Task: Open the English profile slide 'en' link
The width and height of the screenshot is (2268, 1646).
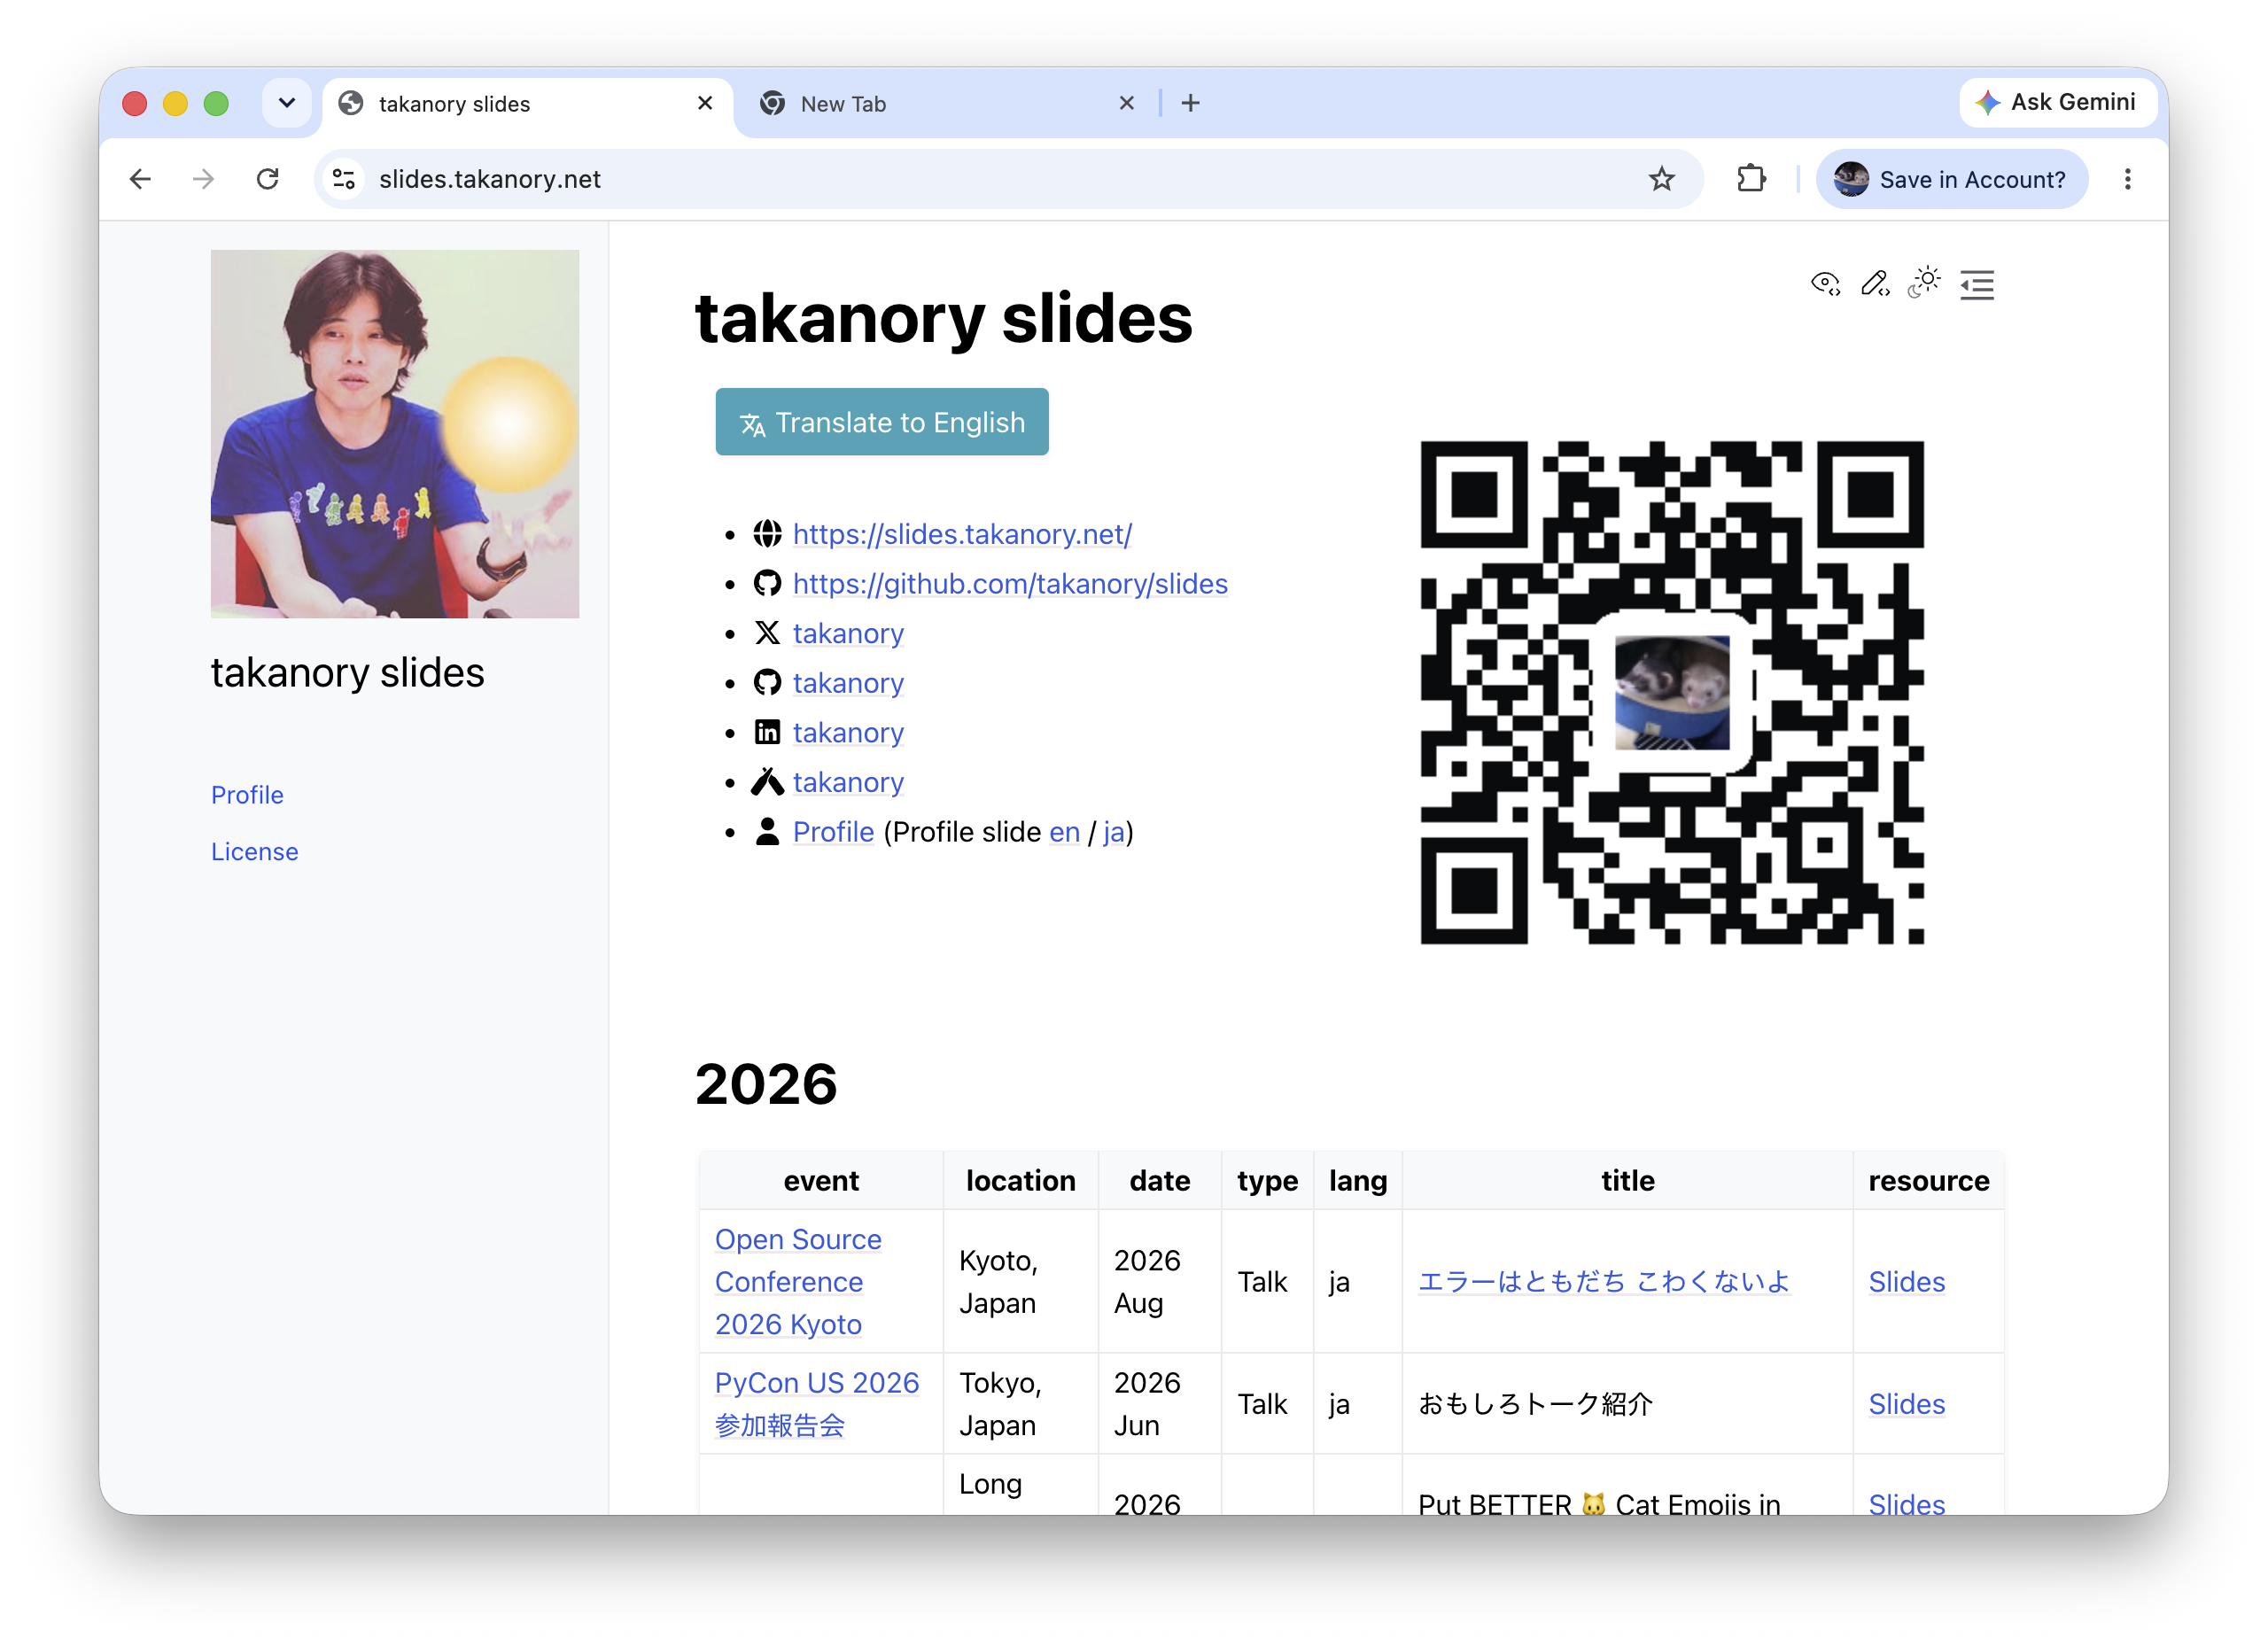Action: (1064, 832)
